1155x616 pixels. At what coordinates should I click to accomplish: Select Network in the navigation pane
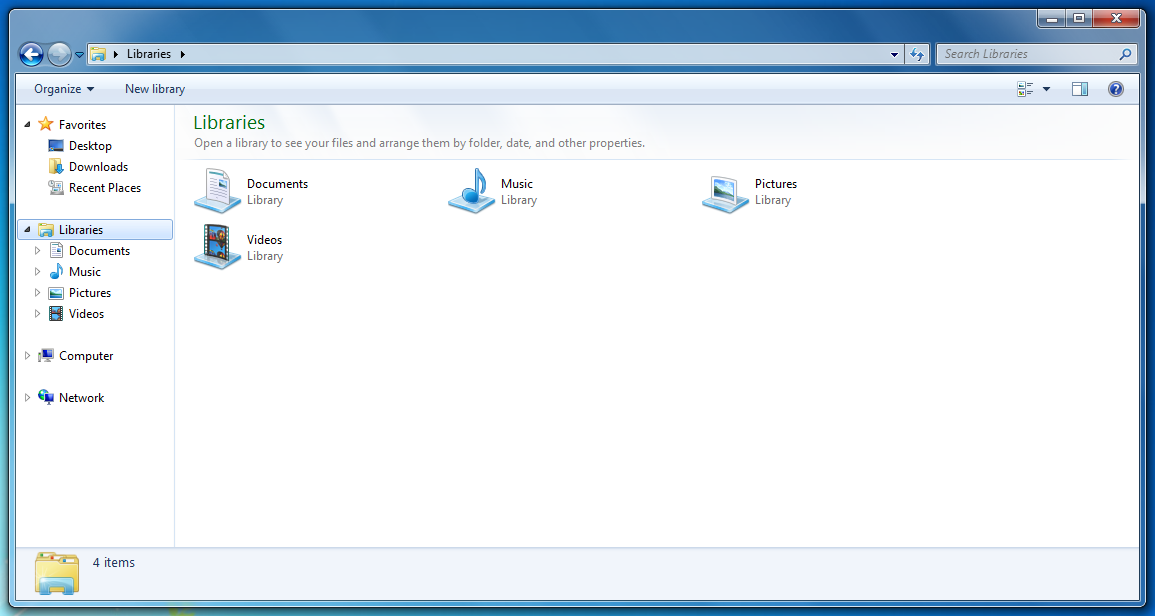click(x=81, y=398)
